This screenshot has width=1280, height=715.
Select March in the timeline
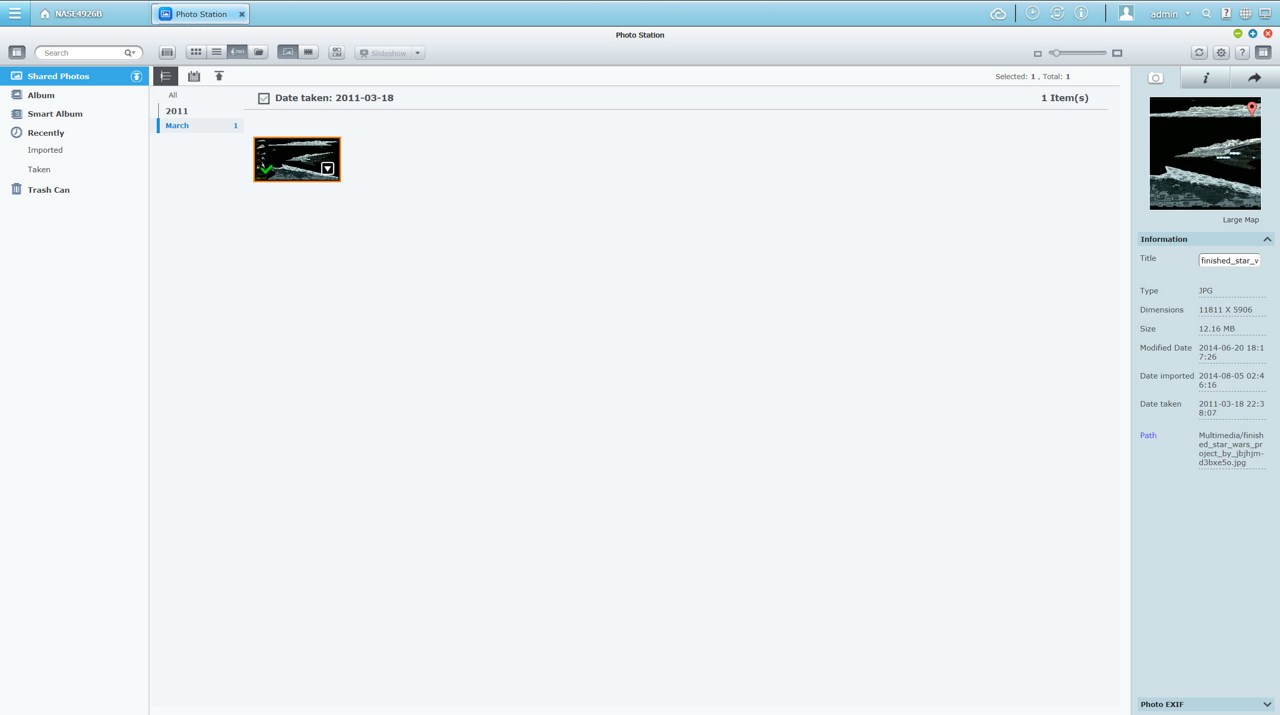click(x=200, y=125)
